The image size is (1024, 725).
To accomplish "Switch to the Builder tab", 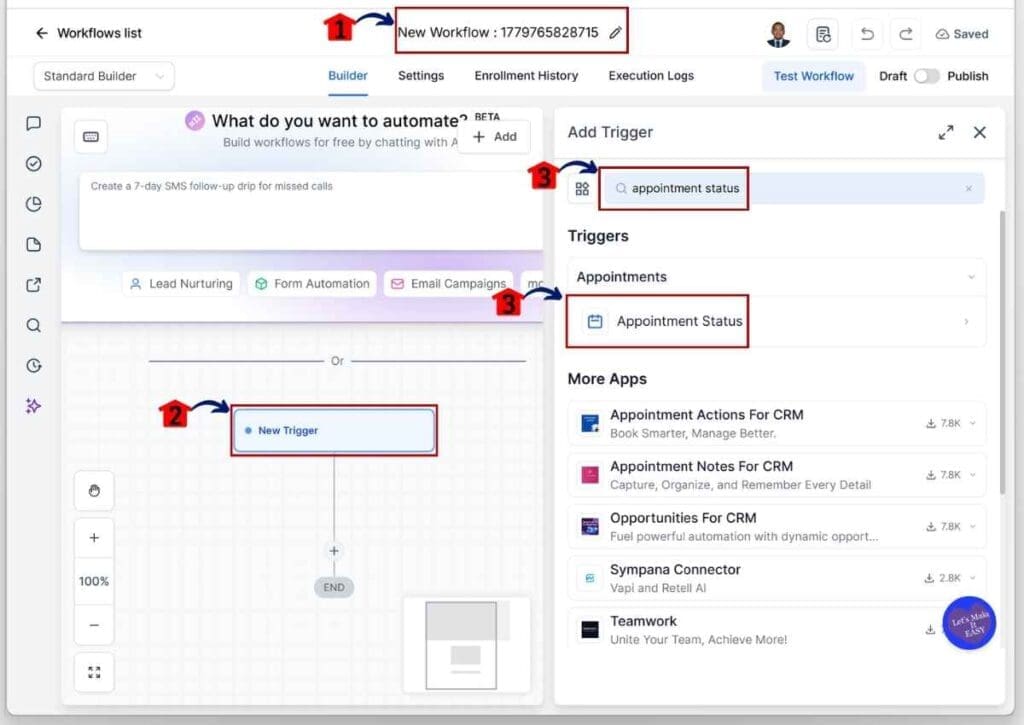I will pyautogui.click(x=347, y=76).
